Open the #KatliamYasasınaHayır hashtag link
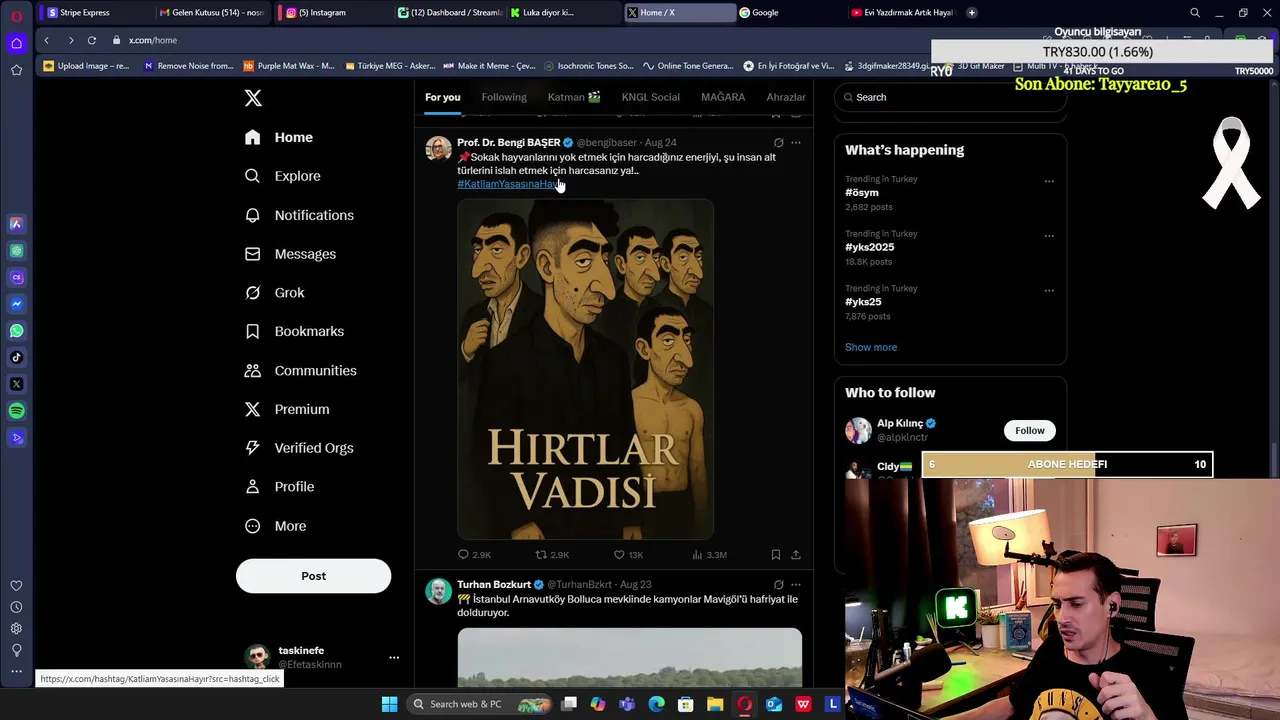The image size is (1280, 720). 508,184
